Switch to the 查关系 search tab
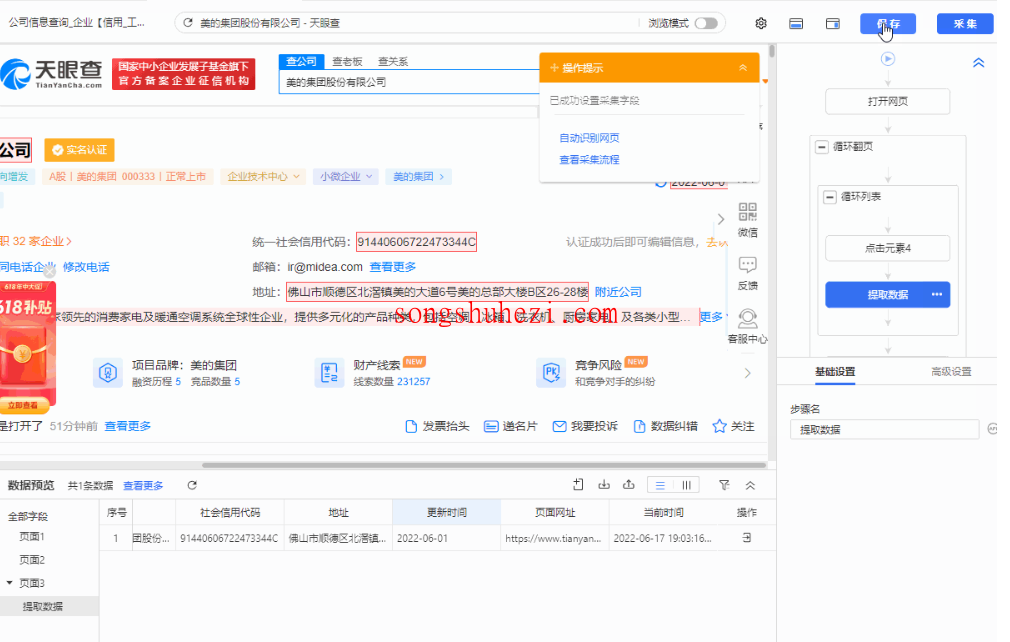This screenshot has height=642, width=1010. (393, 62)
